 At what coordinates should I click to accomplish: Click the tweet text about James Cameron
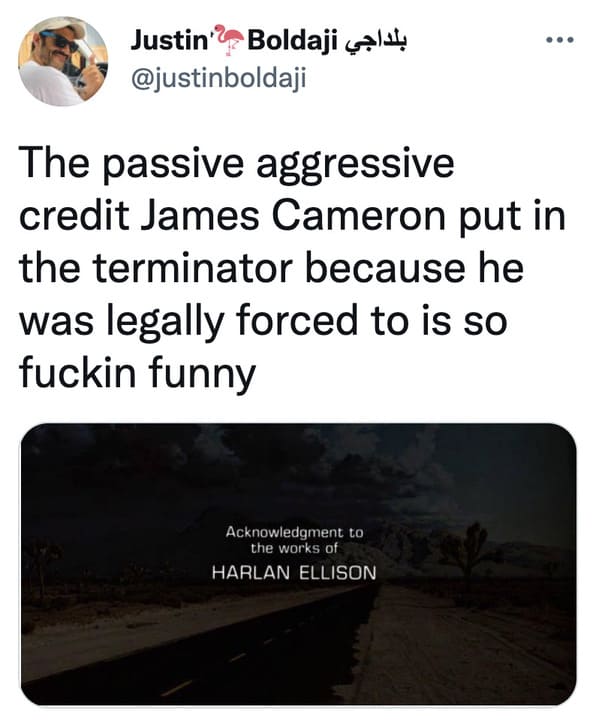(292, 268)
